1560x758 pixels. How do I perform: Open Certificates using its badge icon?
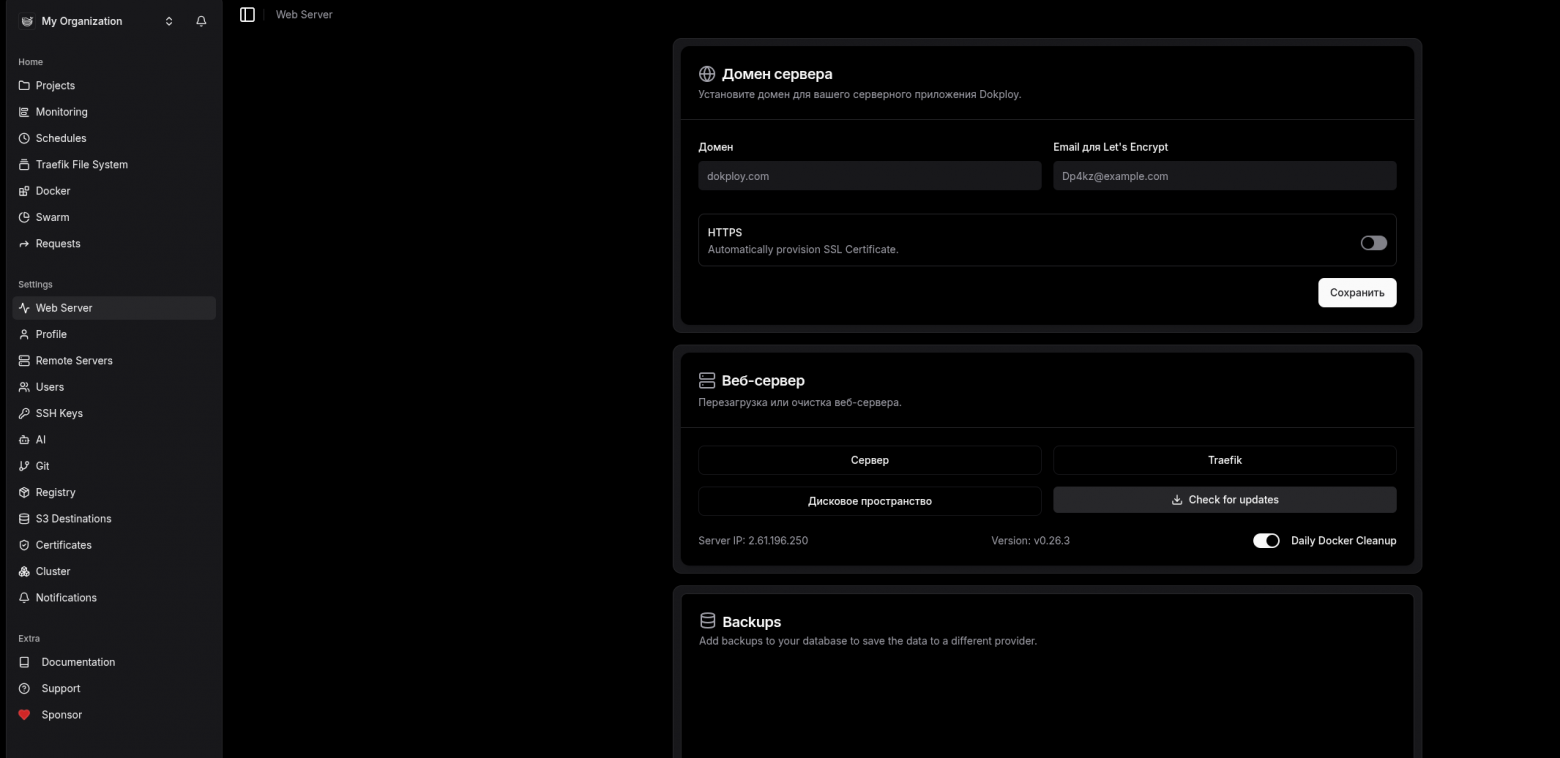(23, 545)
